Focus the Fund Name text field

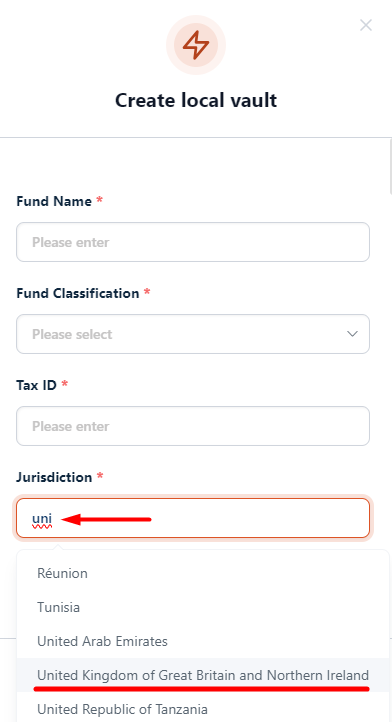(193, 242)
